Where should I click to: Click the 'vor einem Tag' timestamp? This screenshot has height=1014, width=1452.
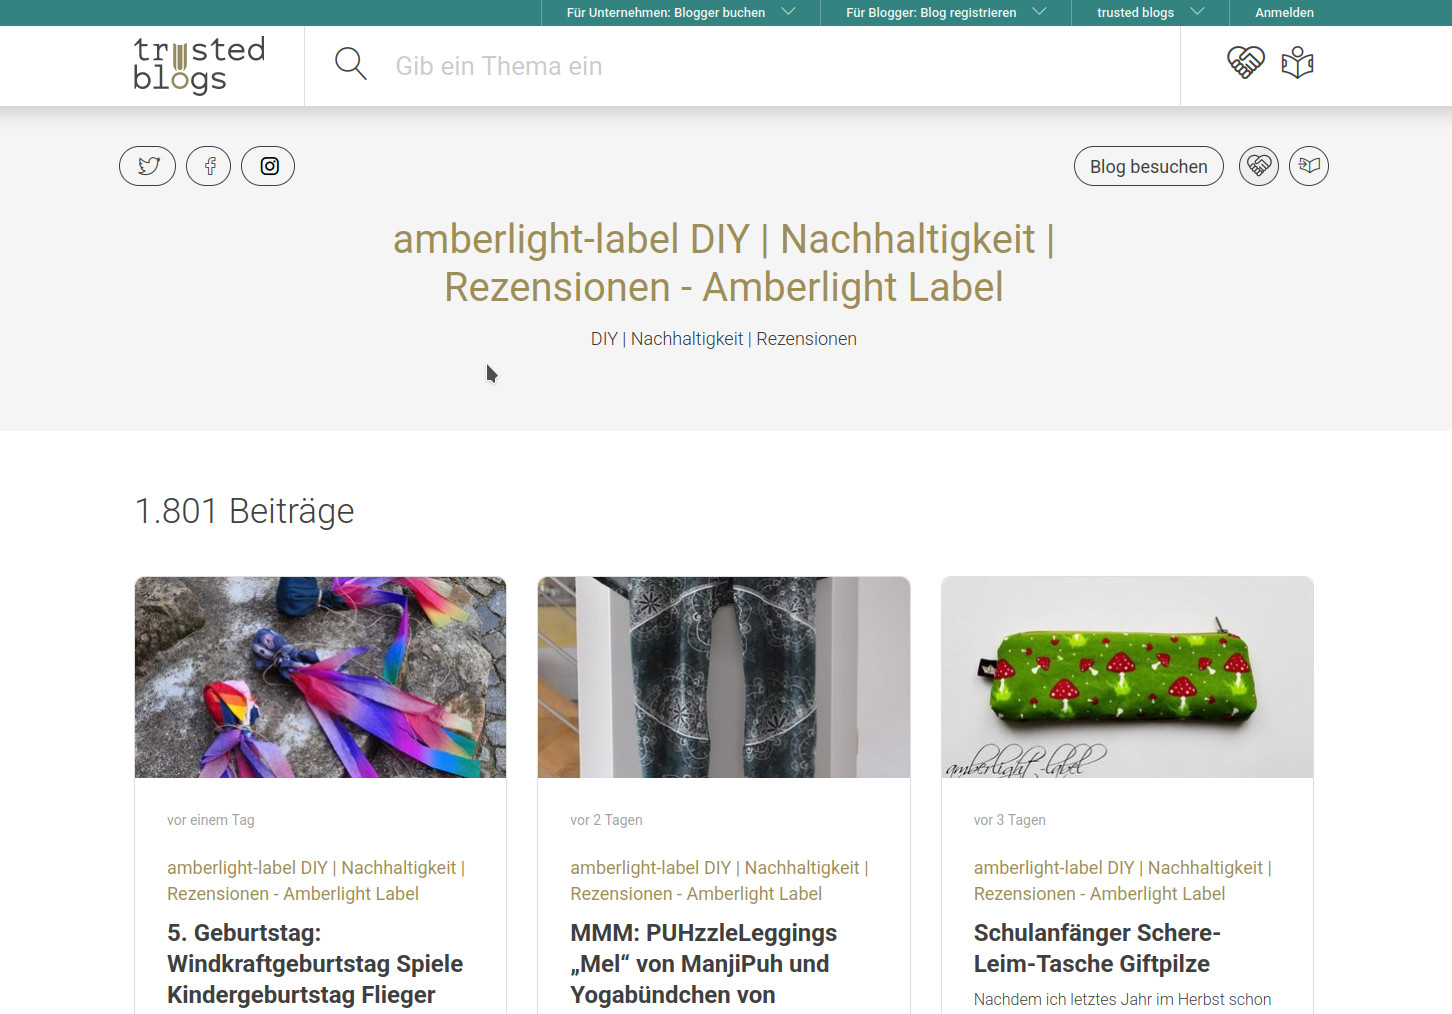(x=211, y=820)
